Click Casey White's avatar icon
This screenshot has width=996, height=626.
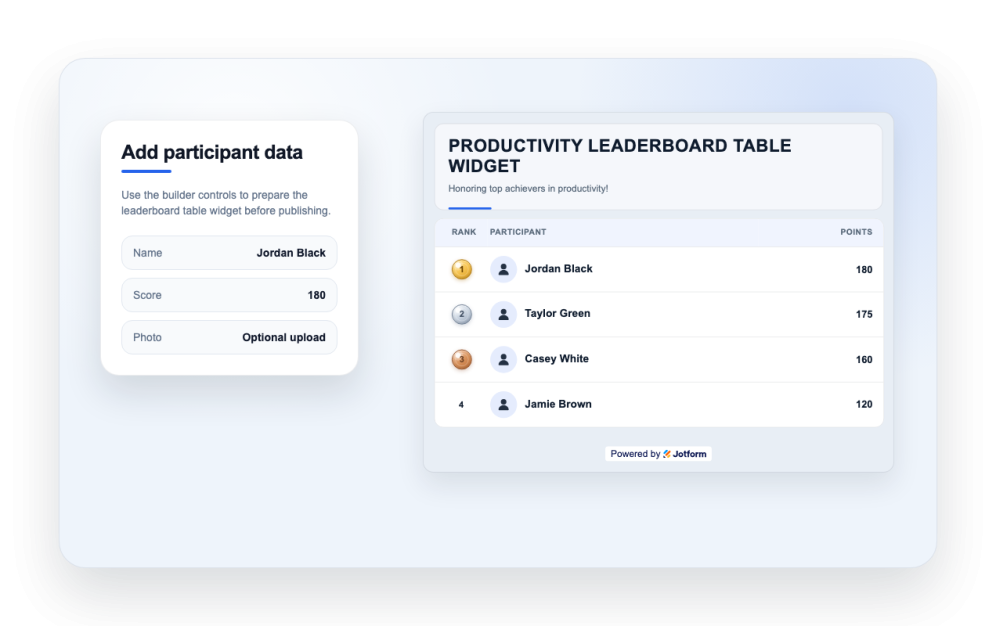(503, 359)
